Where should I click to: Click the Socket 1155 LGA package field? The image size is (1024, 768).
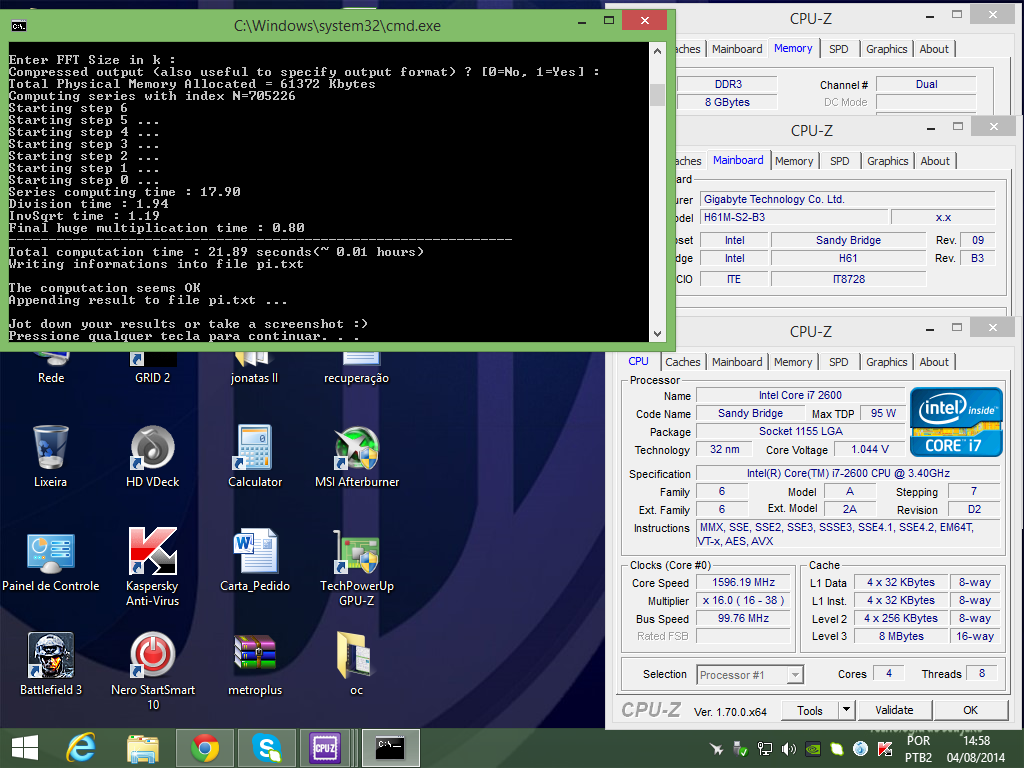(x=800, y=431)
